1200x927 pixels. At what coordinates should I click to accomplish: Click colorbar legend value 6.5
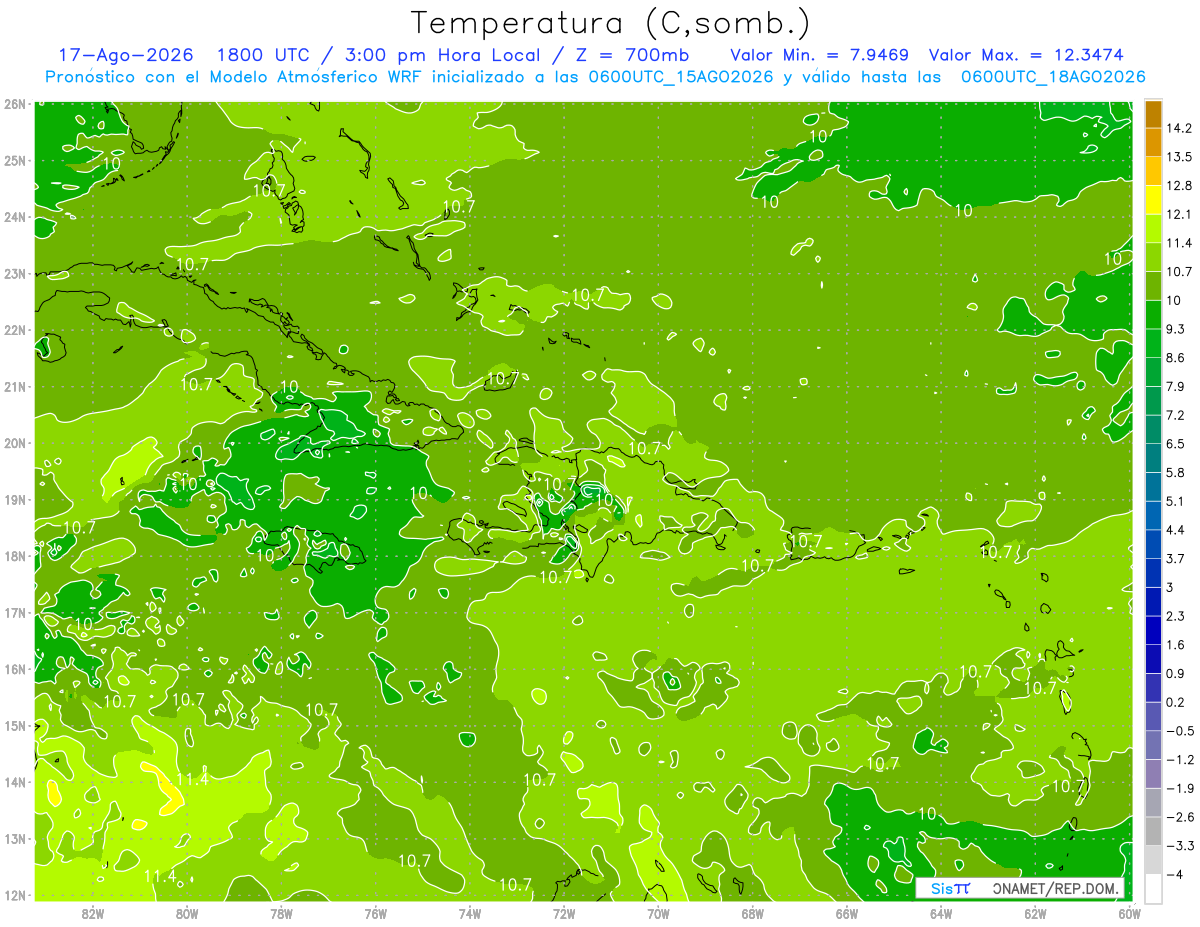coord(1177,444)
